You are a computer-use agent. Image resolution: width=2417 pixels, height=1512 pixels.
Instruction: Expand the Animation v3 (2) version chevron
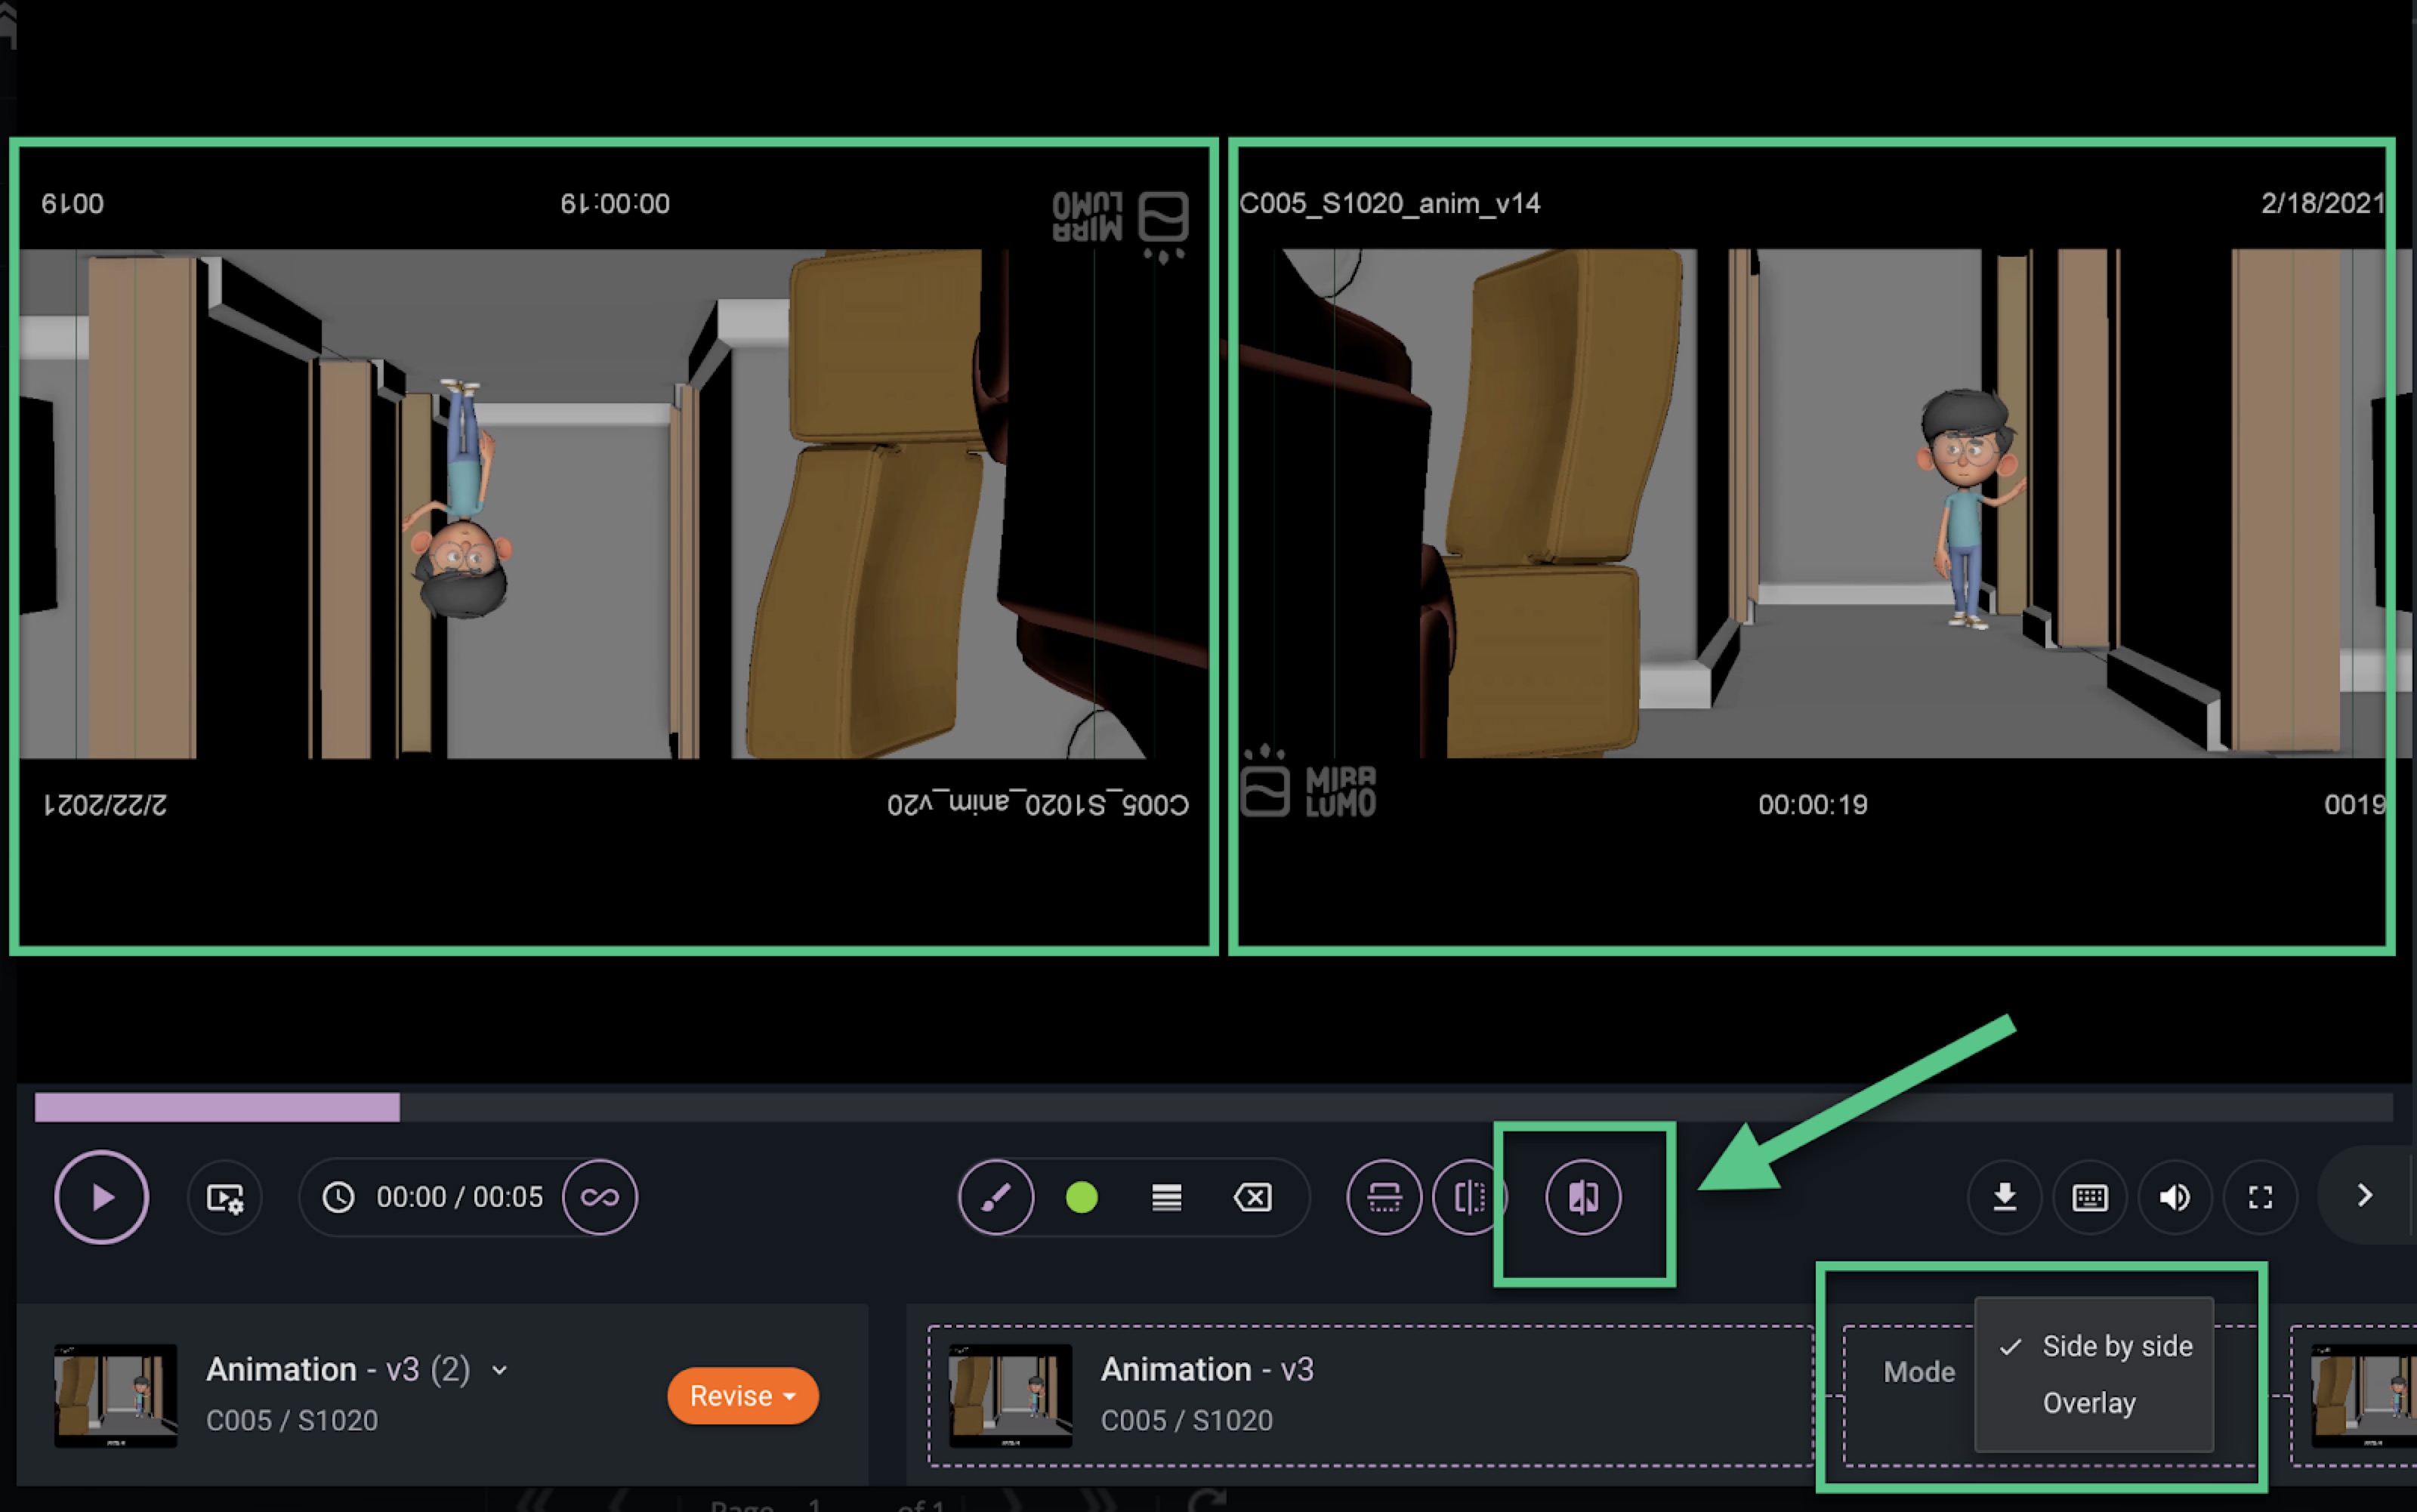pyautogui.click(x=500, y=1370)
